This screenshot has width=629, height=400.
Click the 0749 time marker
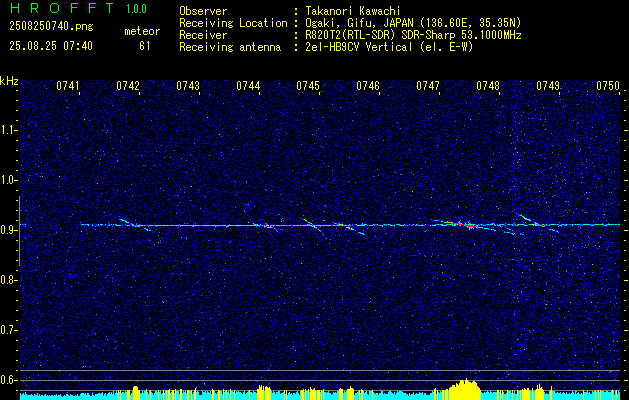(548, 85)
